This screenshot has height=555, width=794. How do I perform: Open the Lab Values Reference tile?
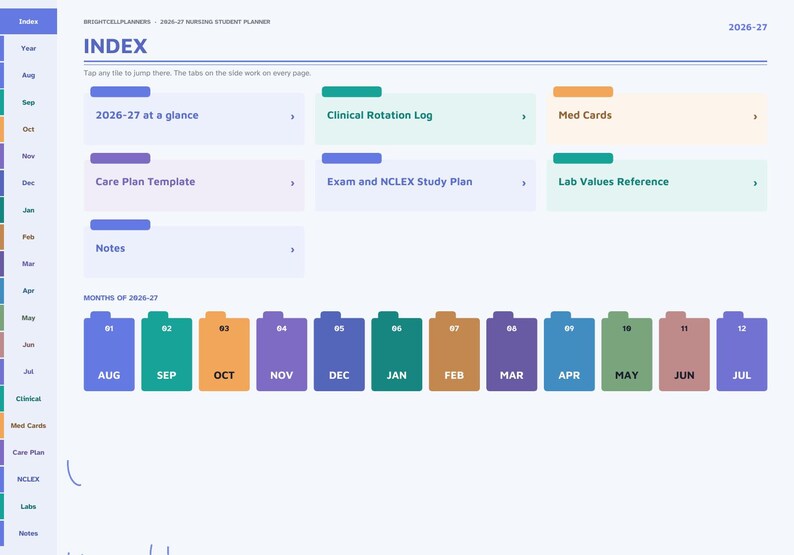[657, 182]
